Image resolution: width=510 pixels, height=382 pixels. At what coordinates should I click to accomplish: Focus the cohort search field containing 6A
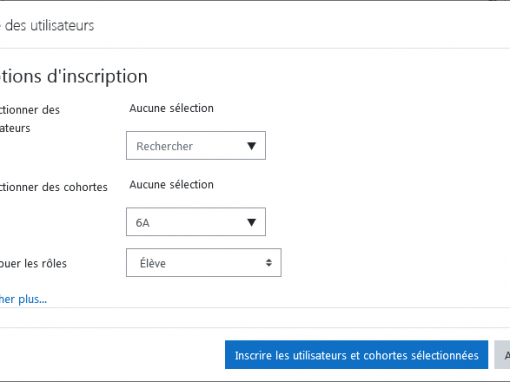(x=196, y=222)
